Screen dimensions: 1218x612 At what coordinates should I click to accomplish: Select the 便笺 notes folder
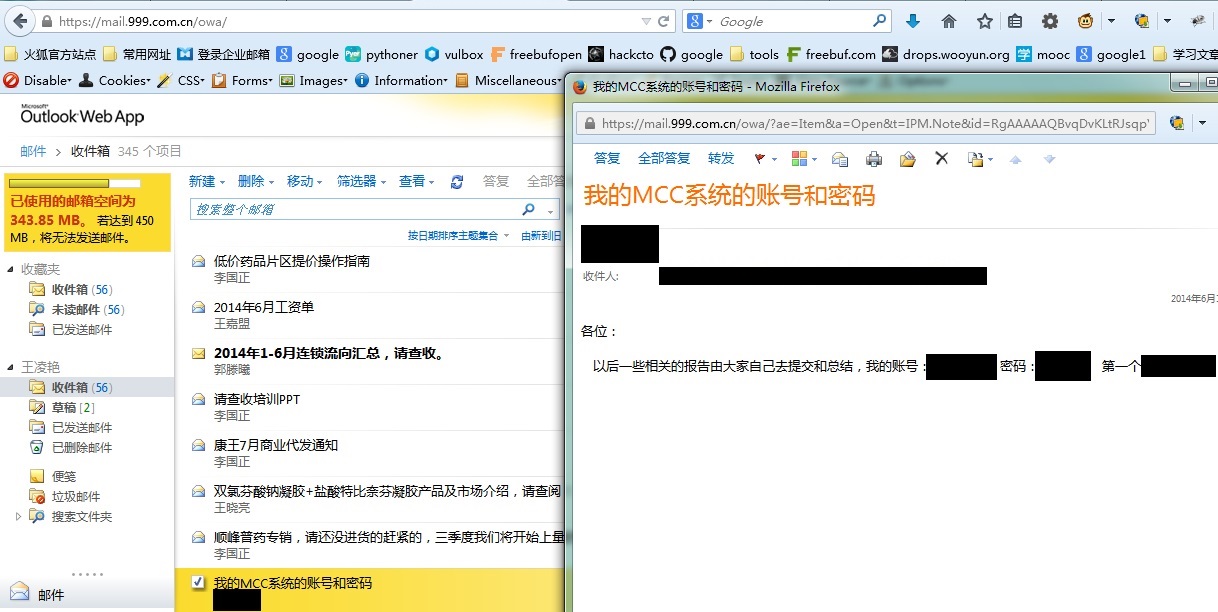click(x=53, y=477)
